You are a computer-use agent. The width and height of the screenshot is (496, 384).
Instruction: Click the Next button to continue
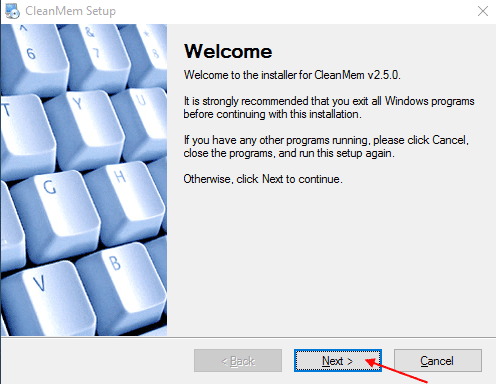[338, 360]
